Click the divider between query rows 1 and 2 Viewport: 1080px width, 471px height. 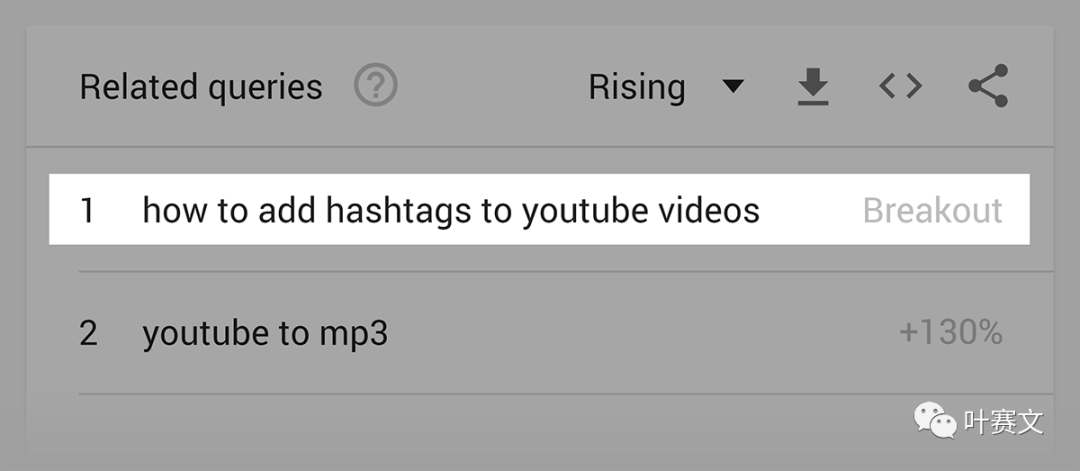pos(566,271)
